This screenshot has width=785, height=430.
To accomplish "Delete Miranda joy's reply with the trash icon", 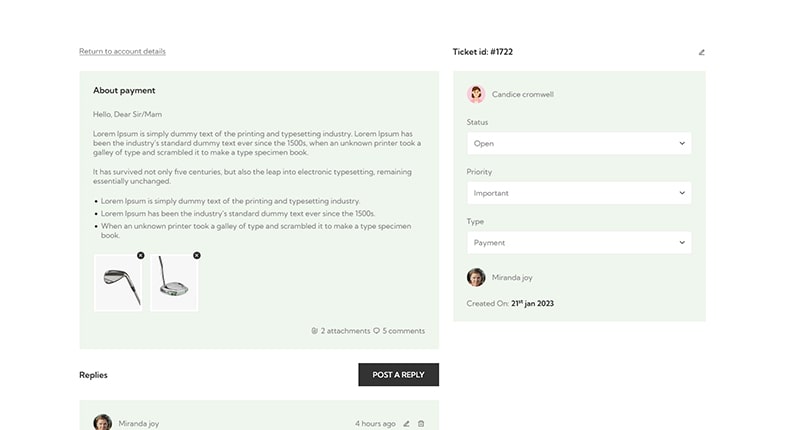I will point(421,423).
